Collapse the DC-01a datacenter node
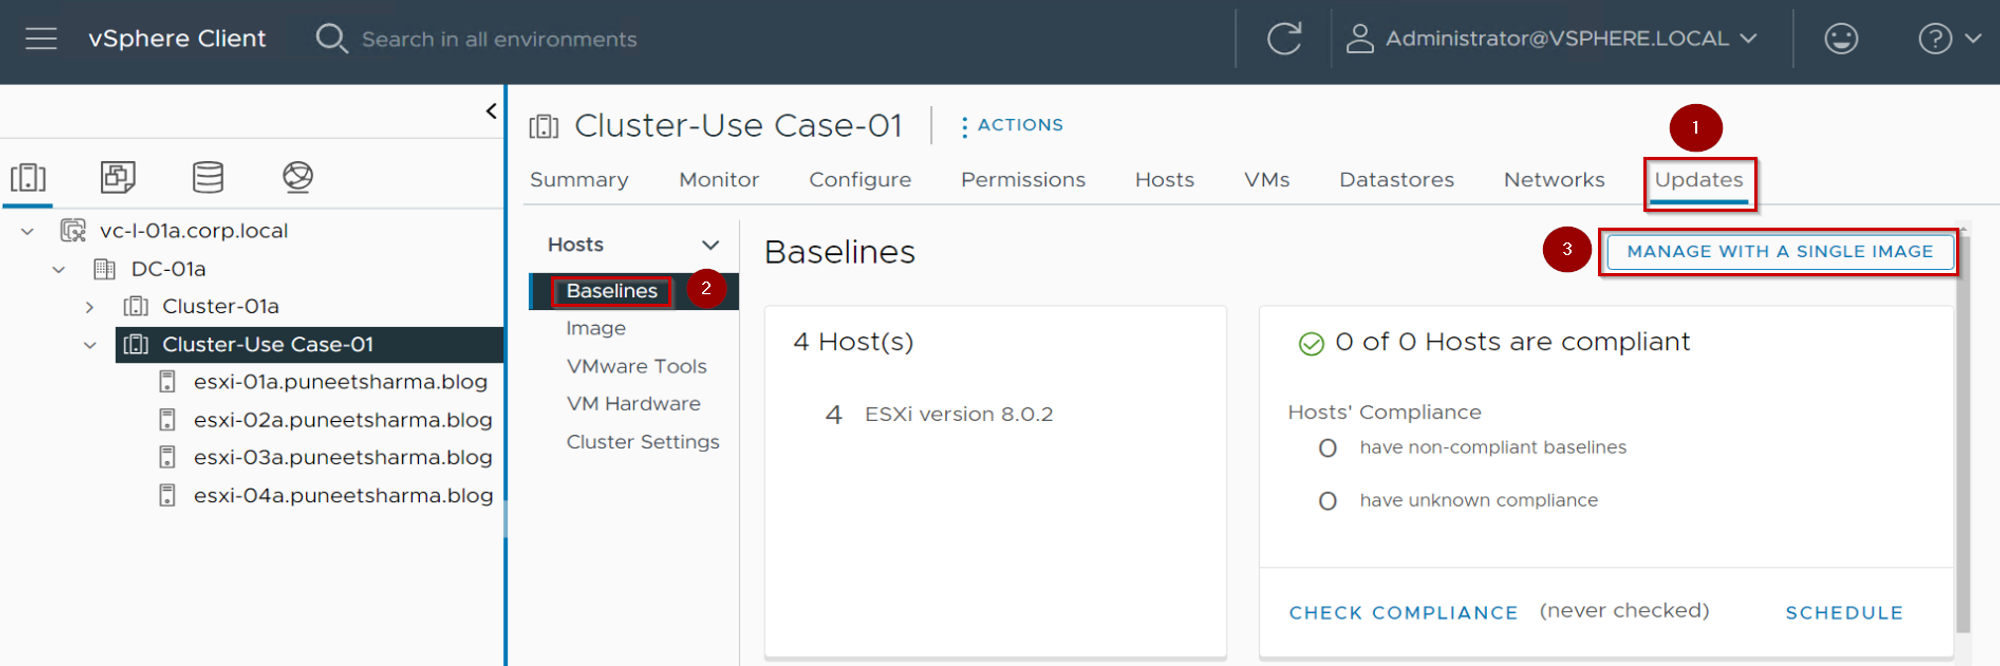 59,270
